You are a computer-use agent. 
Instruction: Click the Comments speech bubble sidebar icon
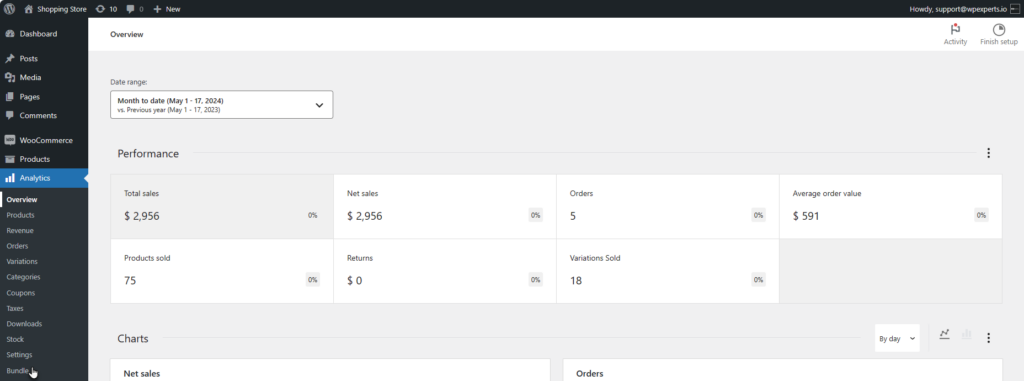[10, 116]
